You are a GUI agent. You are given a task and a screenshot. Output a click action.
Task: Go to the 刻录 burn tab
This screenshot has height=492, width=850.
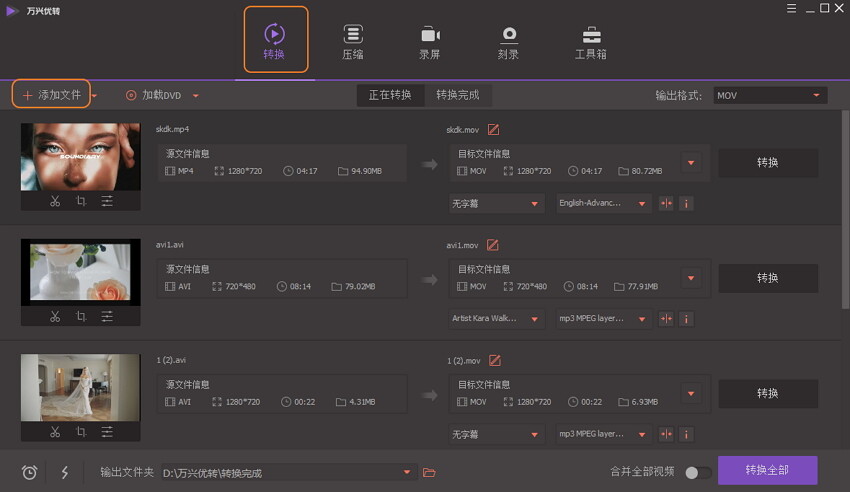(508, 42)
